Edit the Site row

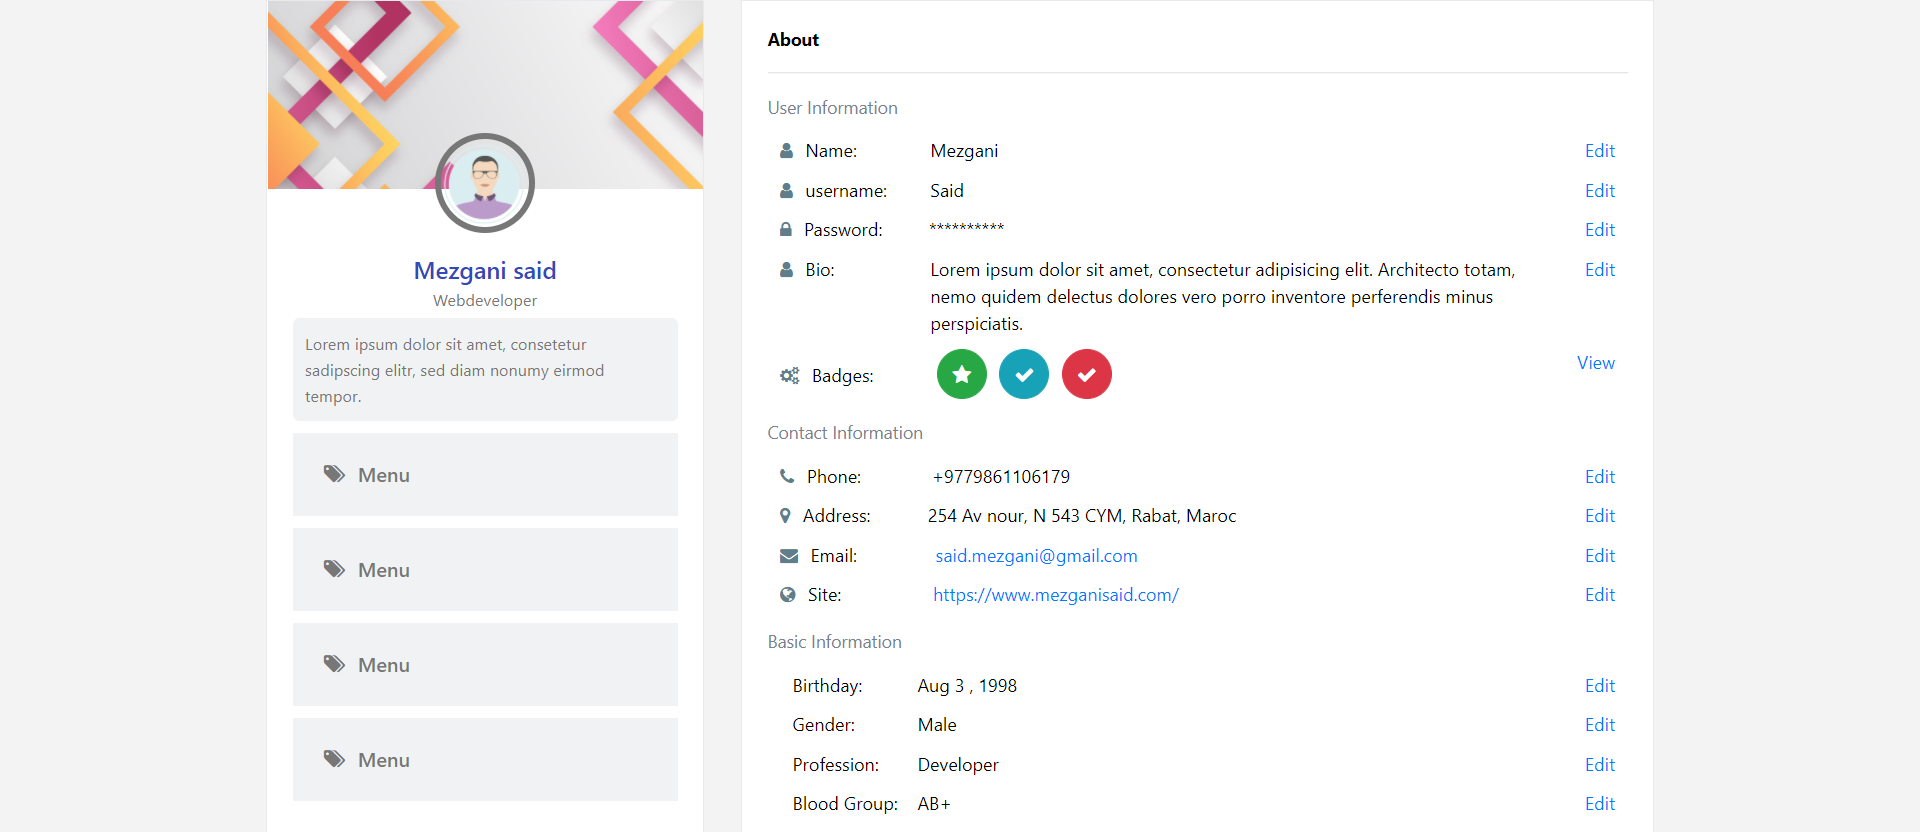(1600, 594)
